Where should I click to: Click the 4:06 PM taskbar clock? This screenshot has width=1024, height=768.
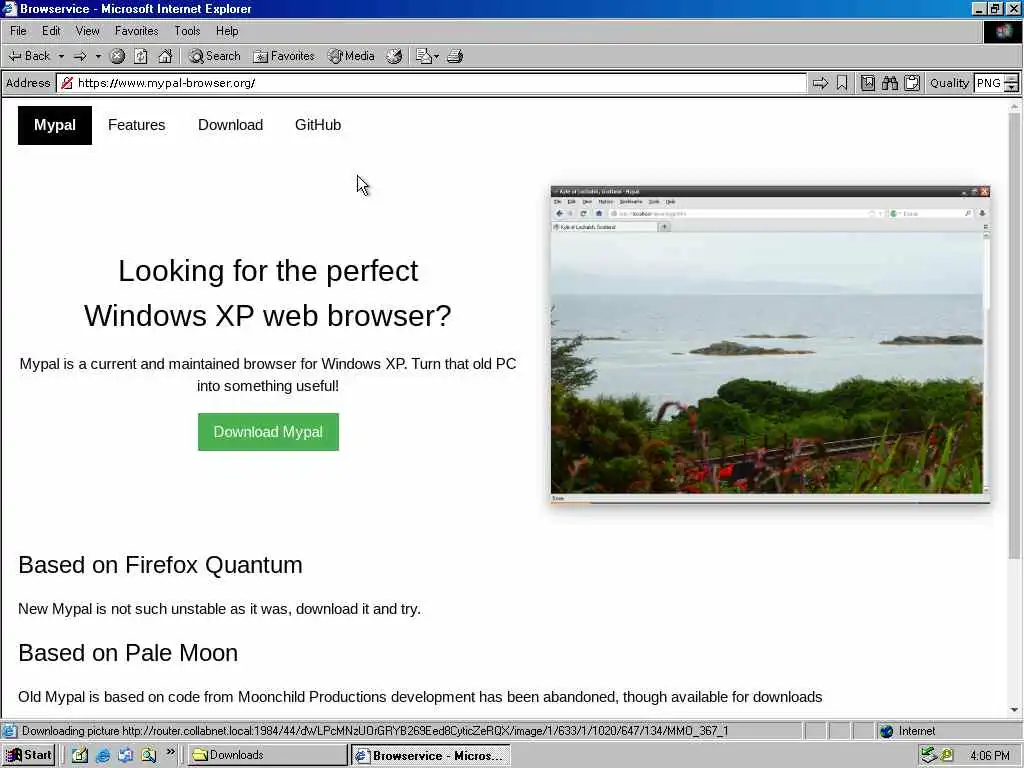coord(989,756)
